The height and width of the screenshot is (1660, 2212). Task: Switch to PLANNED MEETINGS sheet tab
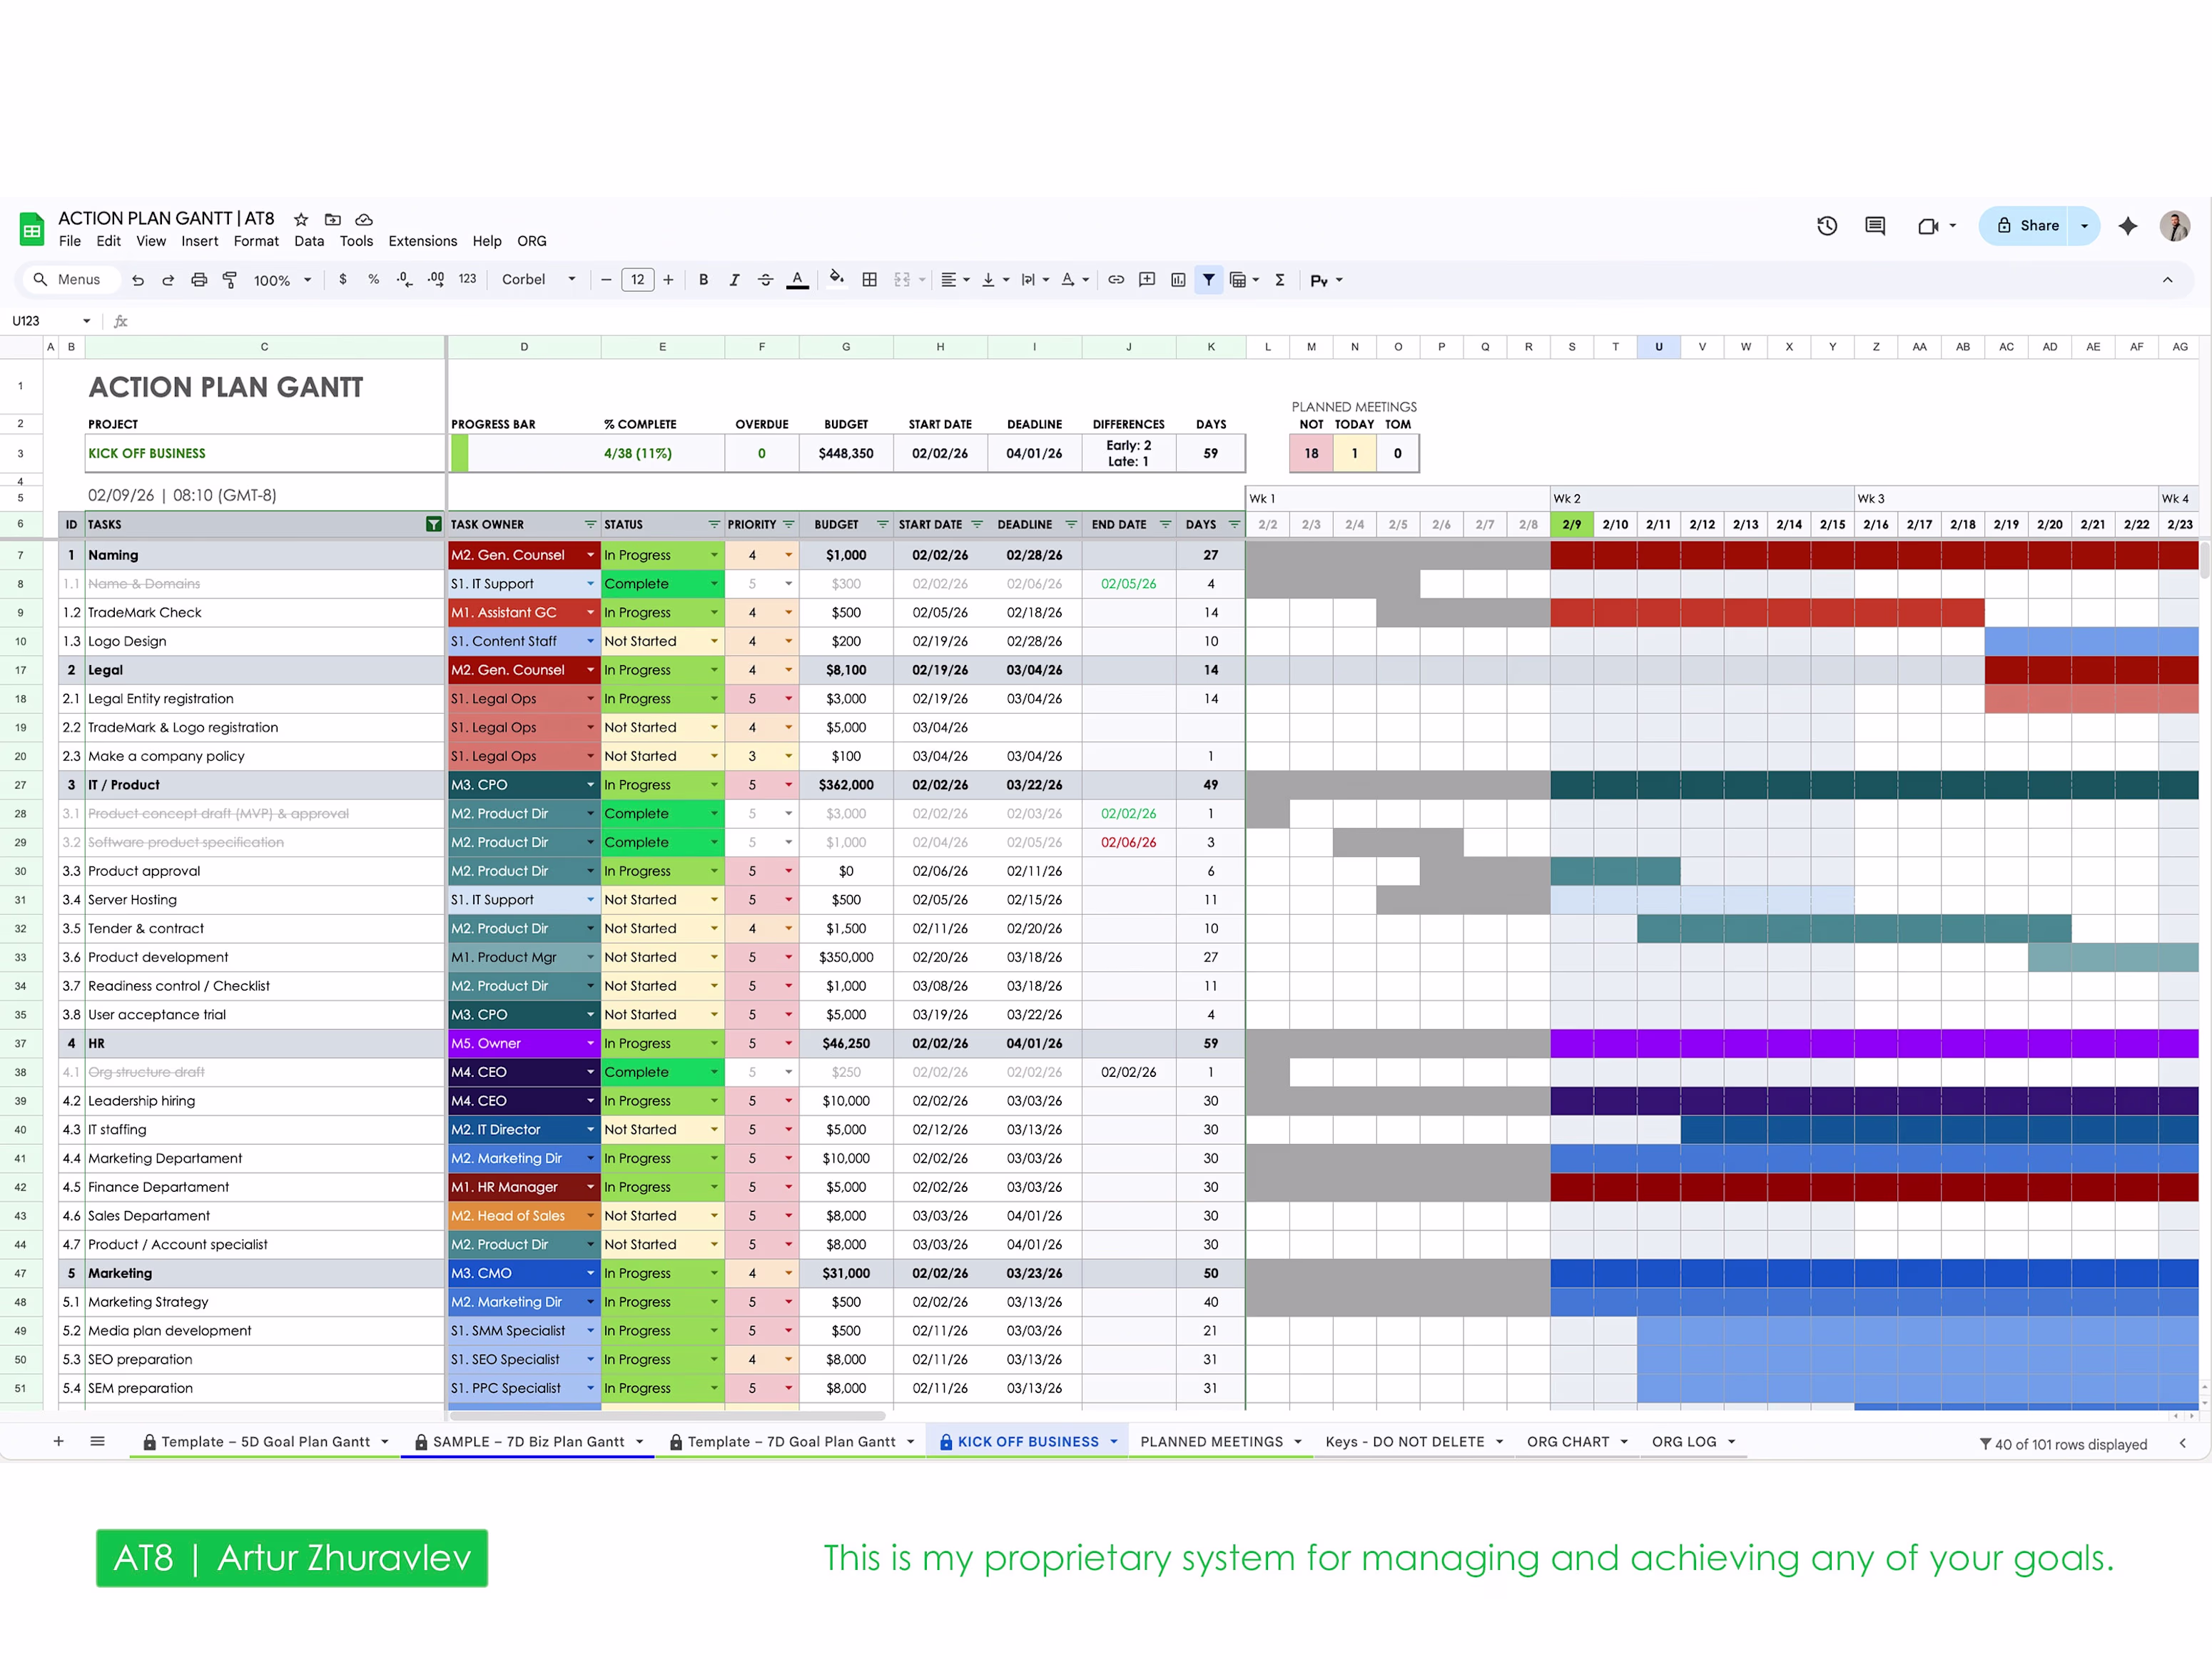coord(1211,1441)
